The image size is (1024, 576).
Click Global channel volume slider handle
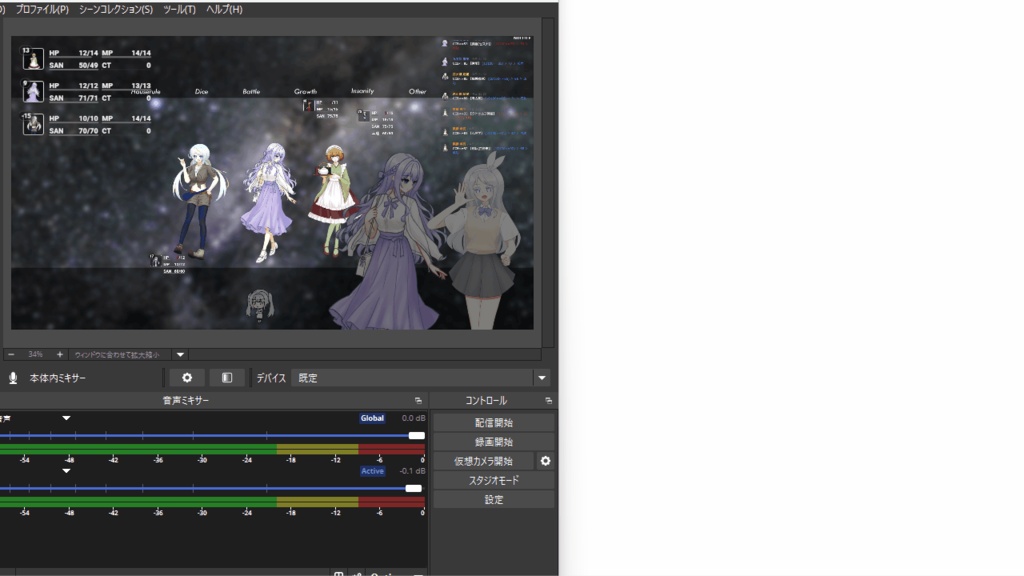[x=417, y=436]
